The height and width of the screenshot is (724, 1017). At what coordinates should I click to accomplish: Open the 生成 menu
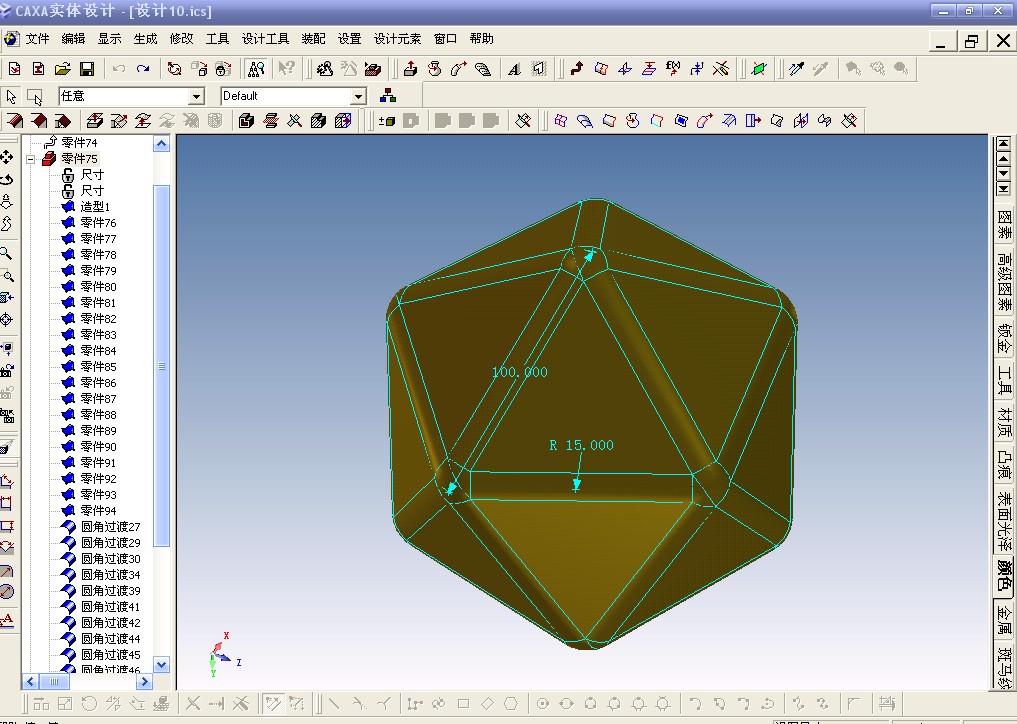(x=145, y=39)
